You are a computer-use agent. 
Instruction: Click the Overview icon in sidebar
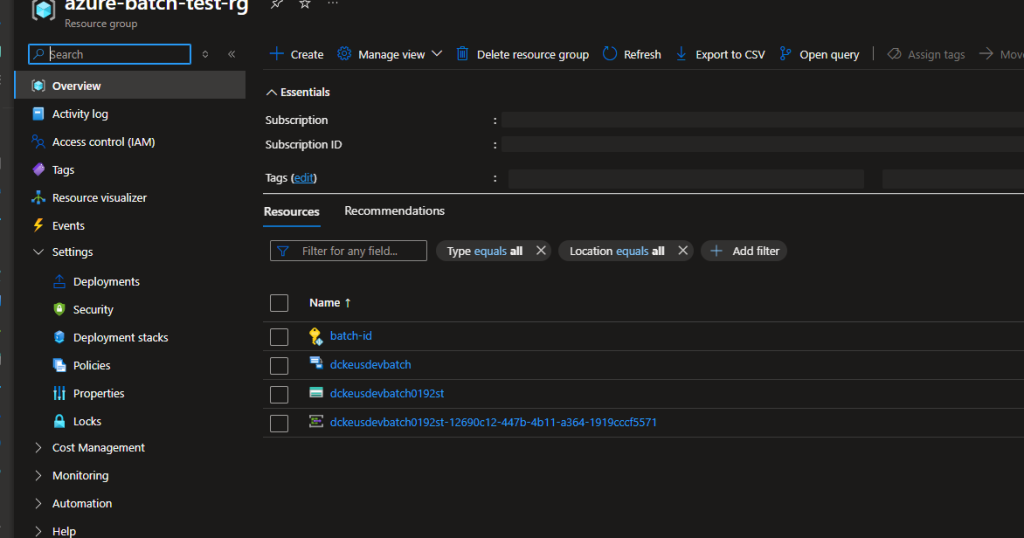tap(39, 86)
